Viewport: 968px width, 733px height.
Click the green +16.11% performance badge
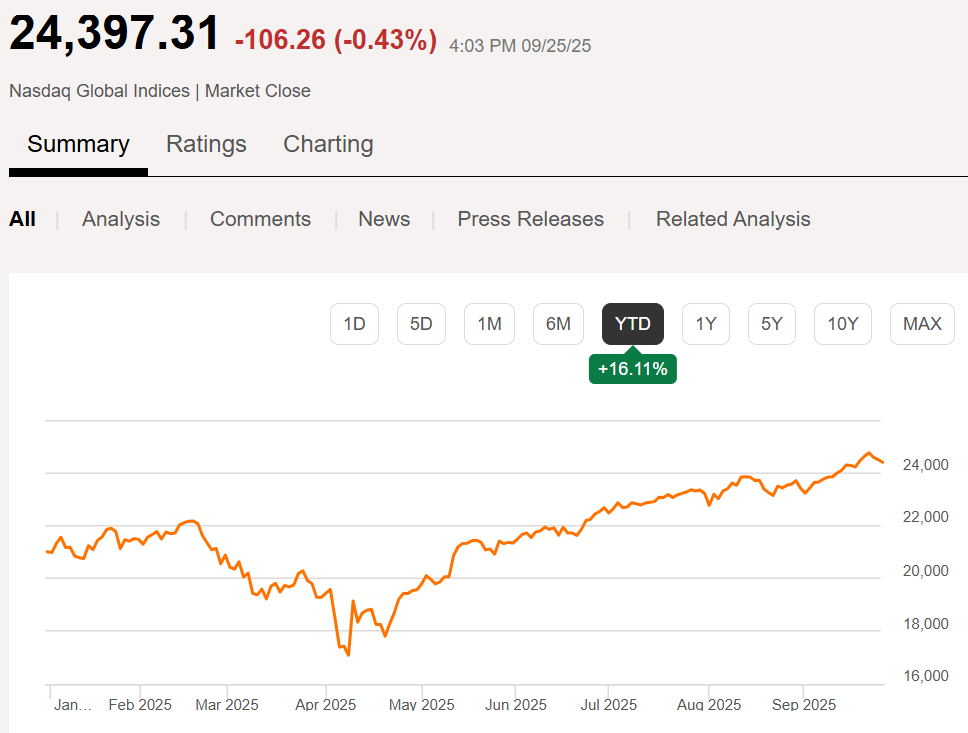[x=633, y=369]
